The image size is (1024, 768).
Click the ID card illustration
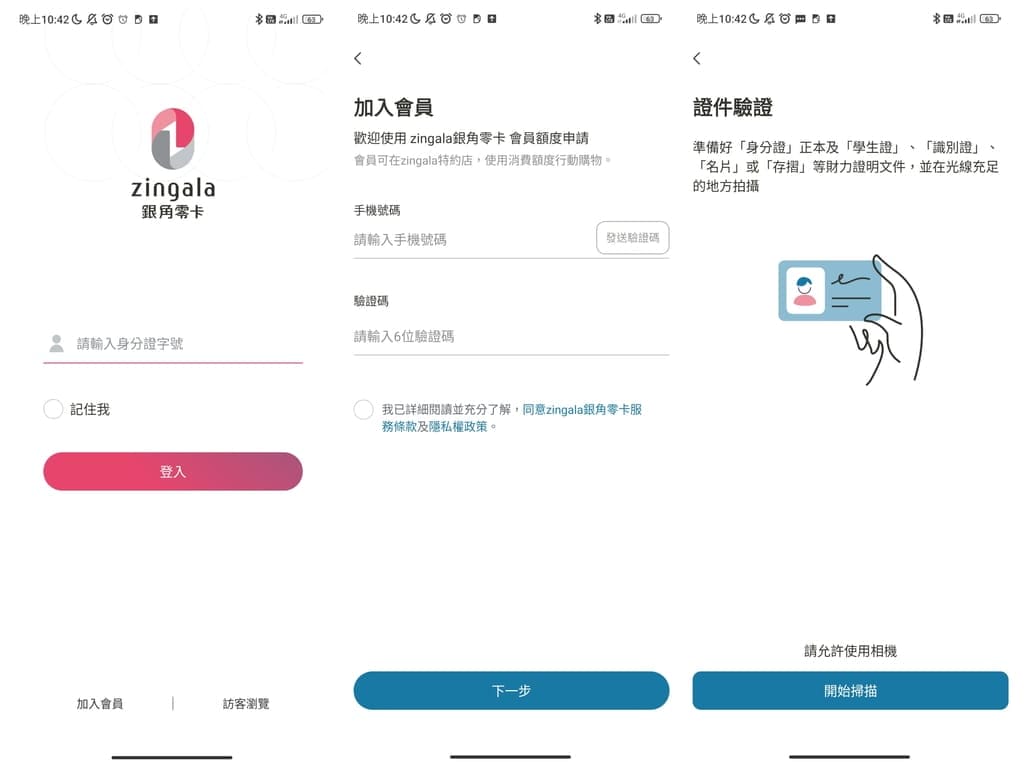(x=850, y=320)
